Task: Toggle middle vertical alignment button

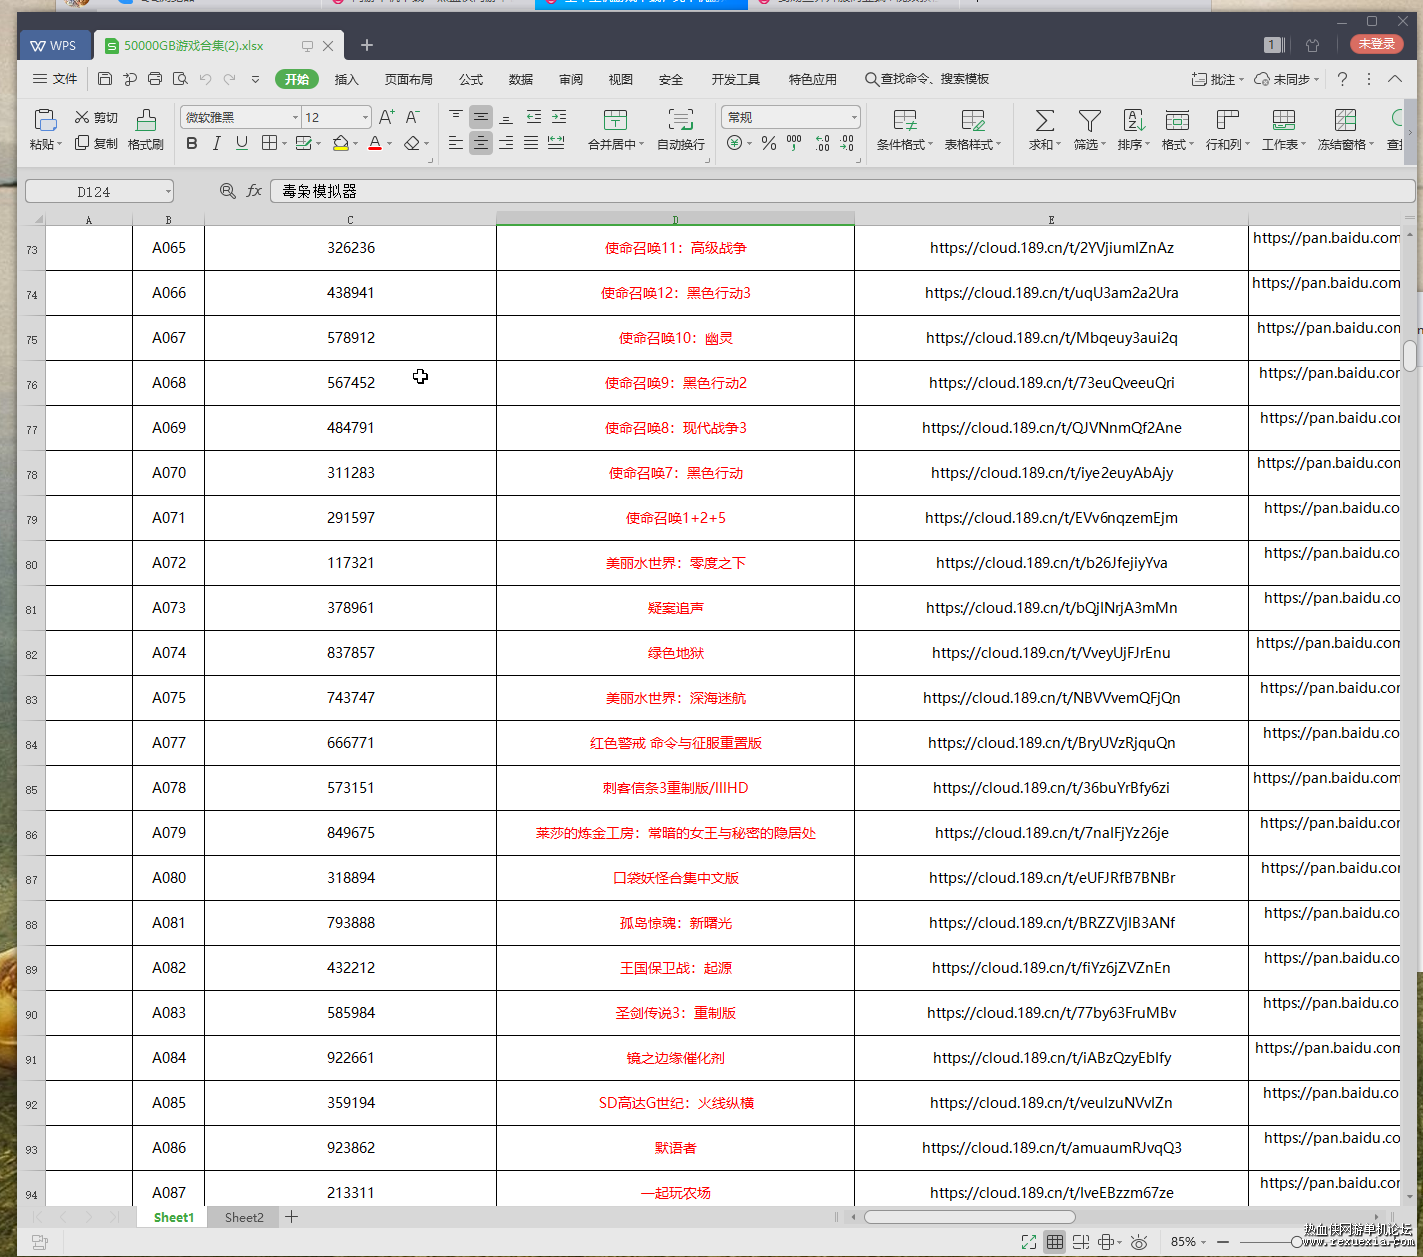Action: coord(481,117)
